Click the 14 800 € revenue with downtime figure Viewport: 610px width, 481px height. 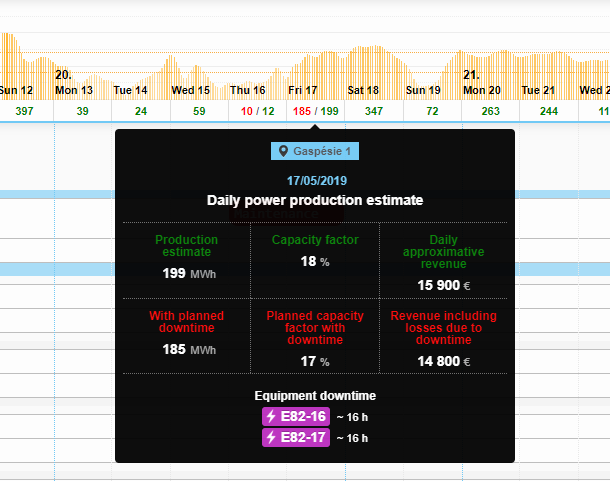[443, 361]
